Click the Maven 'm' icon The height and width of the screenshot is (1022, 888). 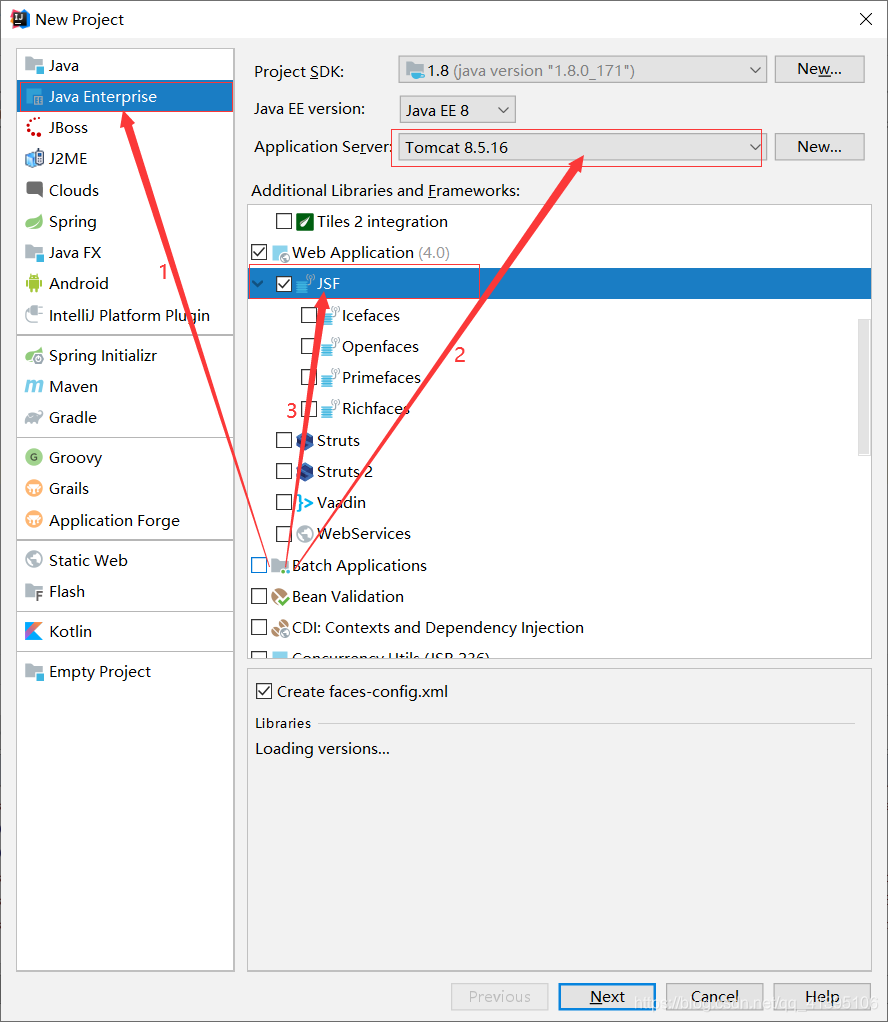pos(34,387)
